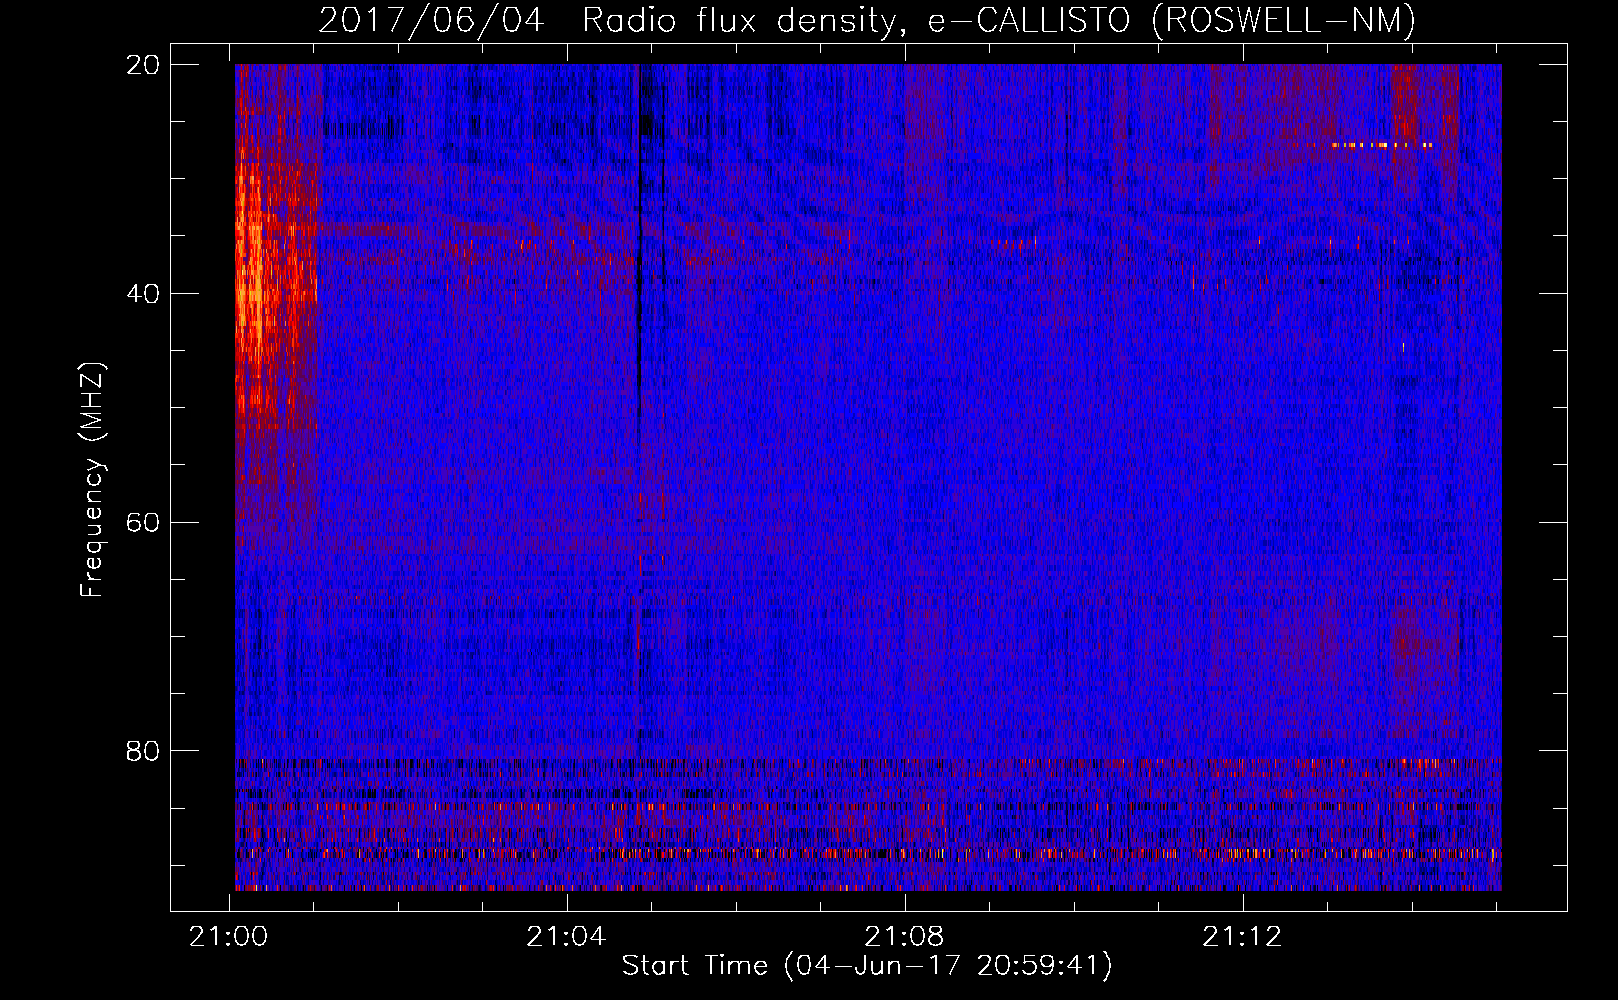
Task: Click the '20' frequency tick label
Action: point(142,65)
